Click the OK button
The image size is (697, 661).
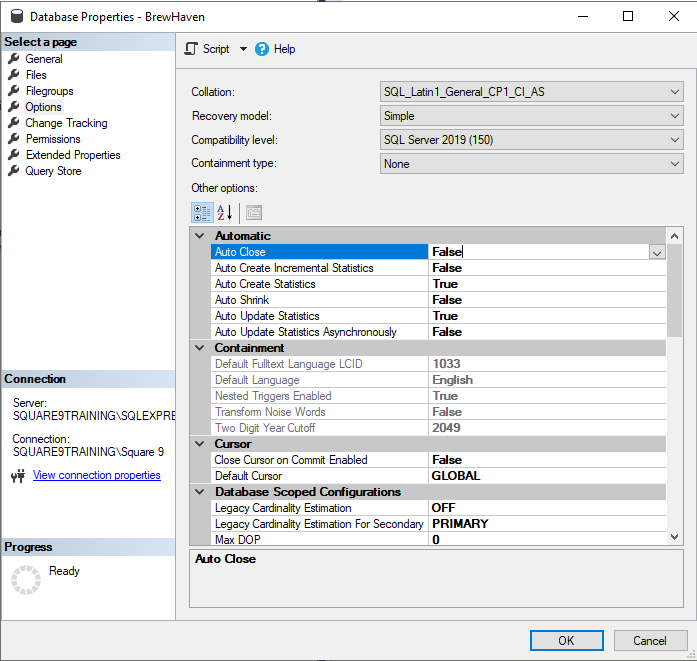click(566, 640)
